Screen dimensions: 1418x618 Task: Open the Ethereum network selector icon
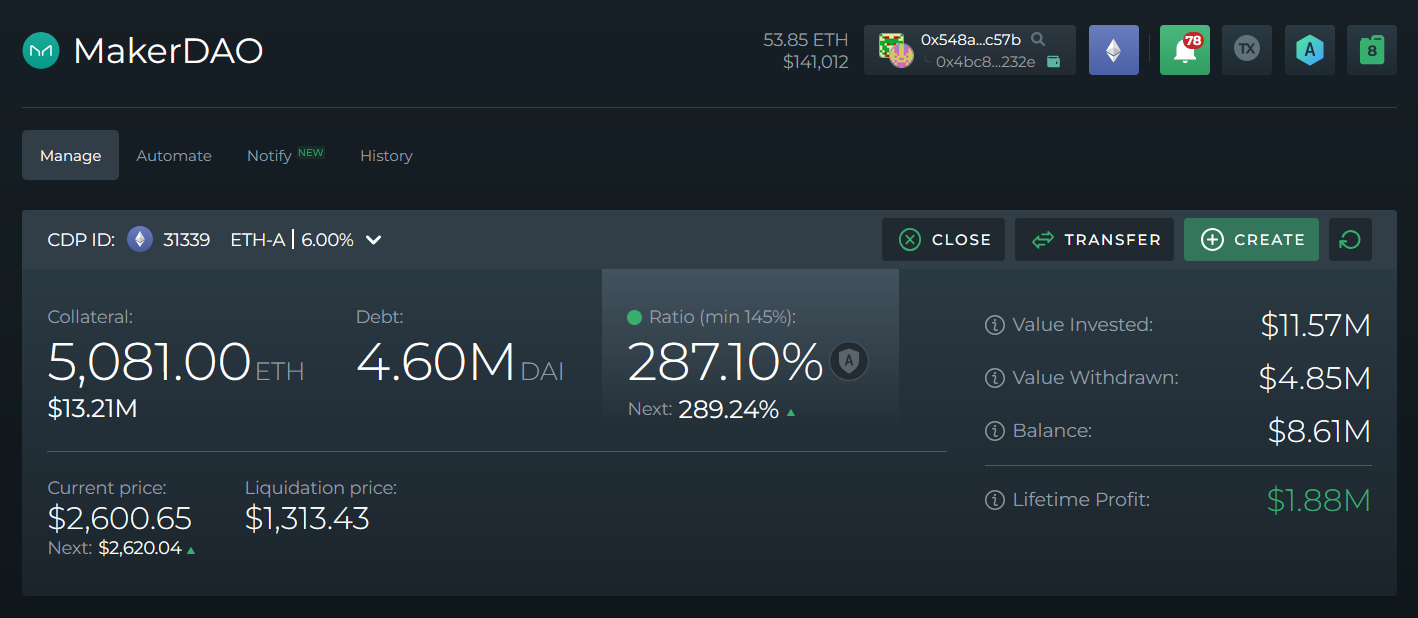[1113, 50]
